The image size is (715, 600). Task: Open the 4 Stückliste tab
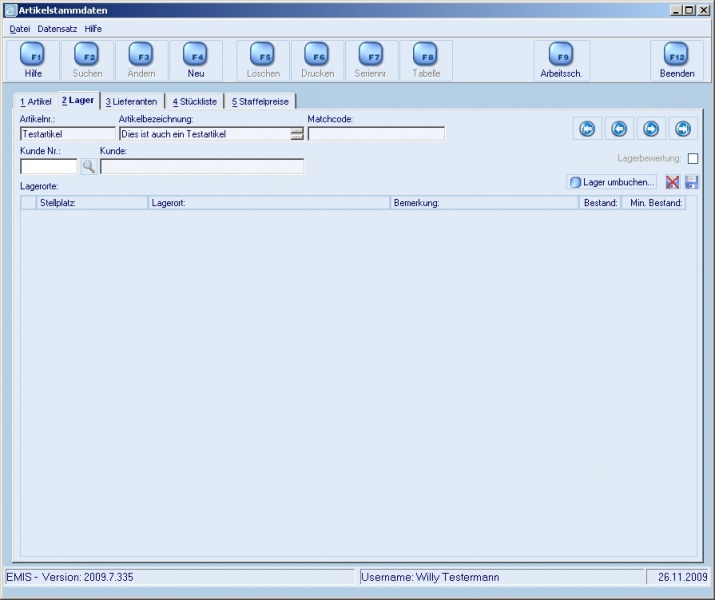(195, 102)
